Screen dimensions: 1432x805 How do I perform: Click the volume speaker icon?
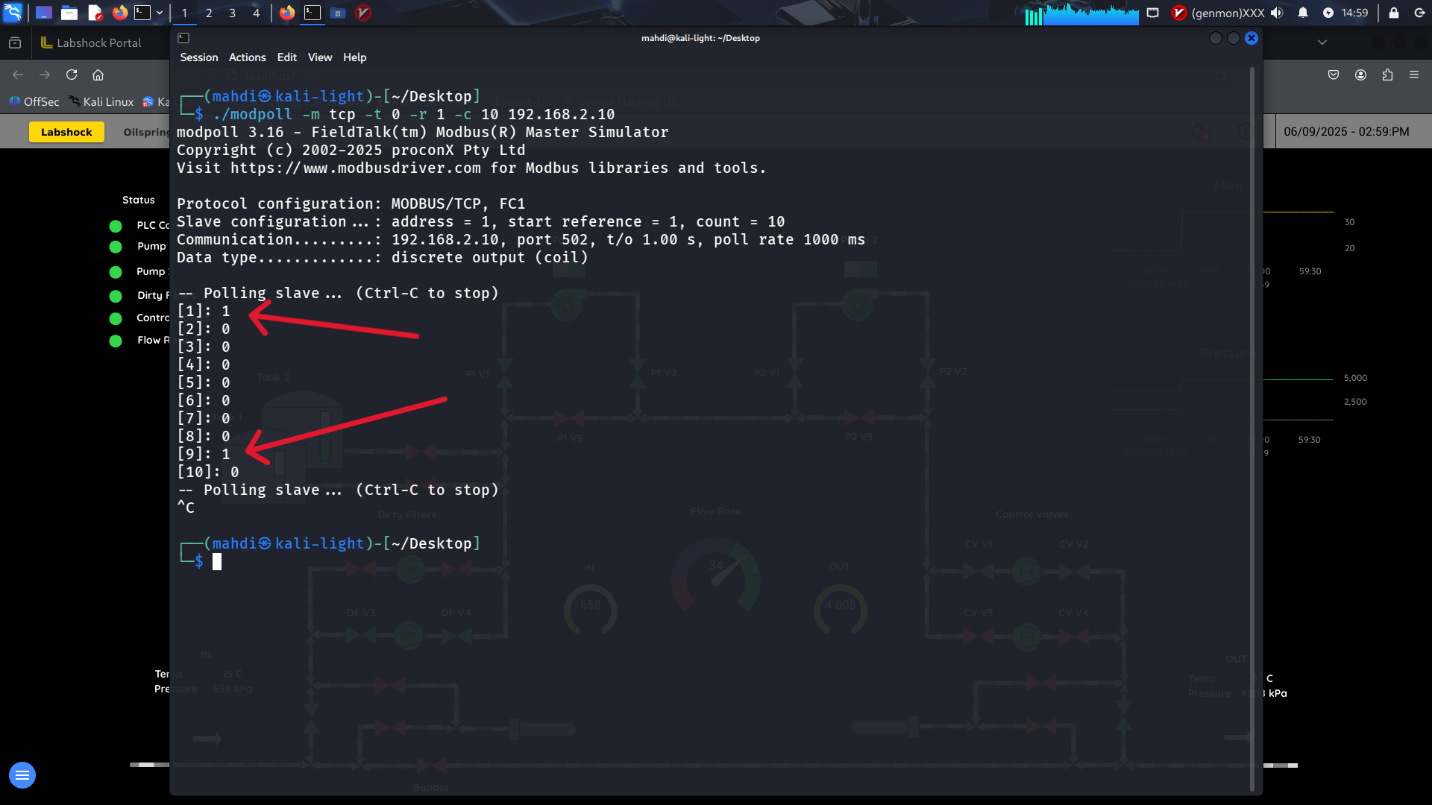(x=1276, y=13)
